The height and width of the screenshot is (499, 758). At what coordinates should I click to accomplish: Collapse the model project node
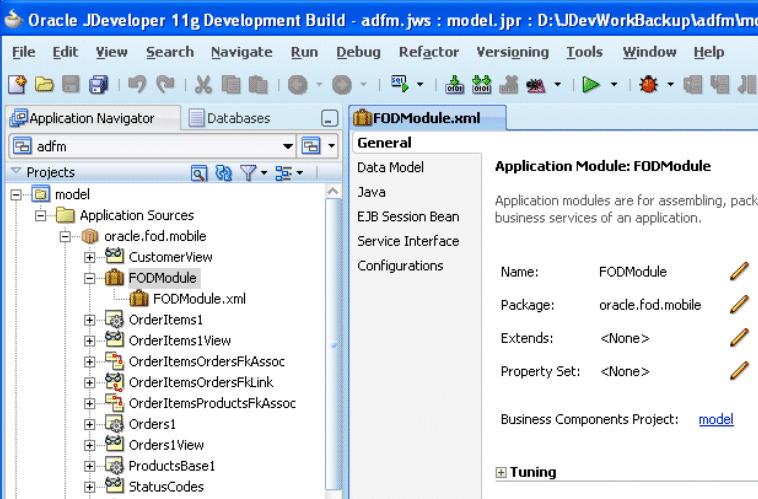coord(16,194)
